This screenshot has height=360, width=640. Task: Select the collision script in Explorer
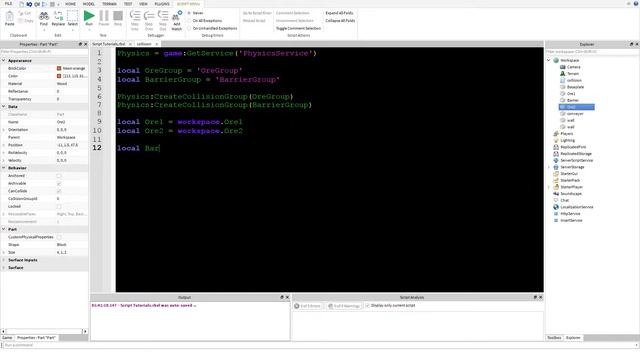point(574,80)
